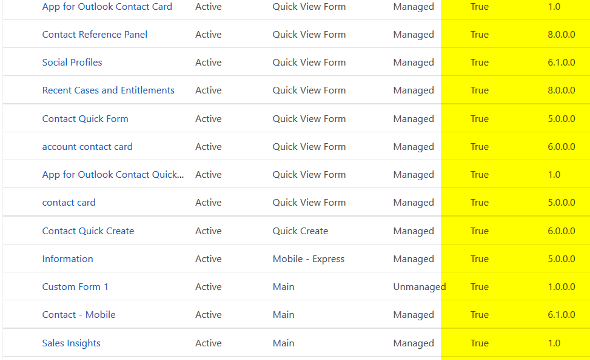This screenshot has height=360, width=590.
Task: Select version 1.0.0.0 cell for Custom Form 1
Action: tap(561, 287)
